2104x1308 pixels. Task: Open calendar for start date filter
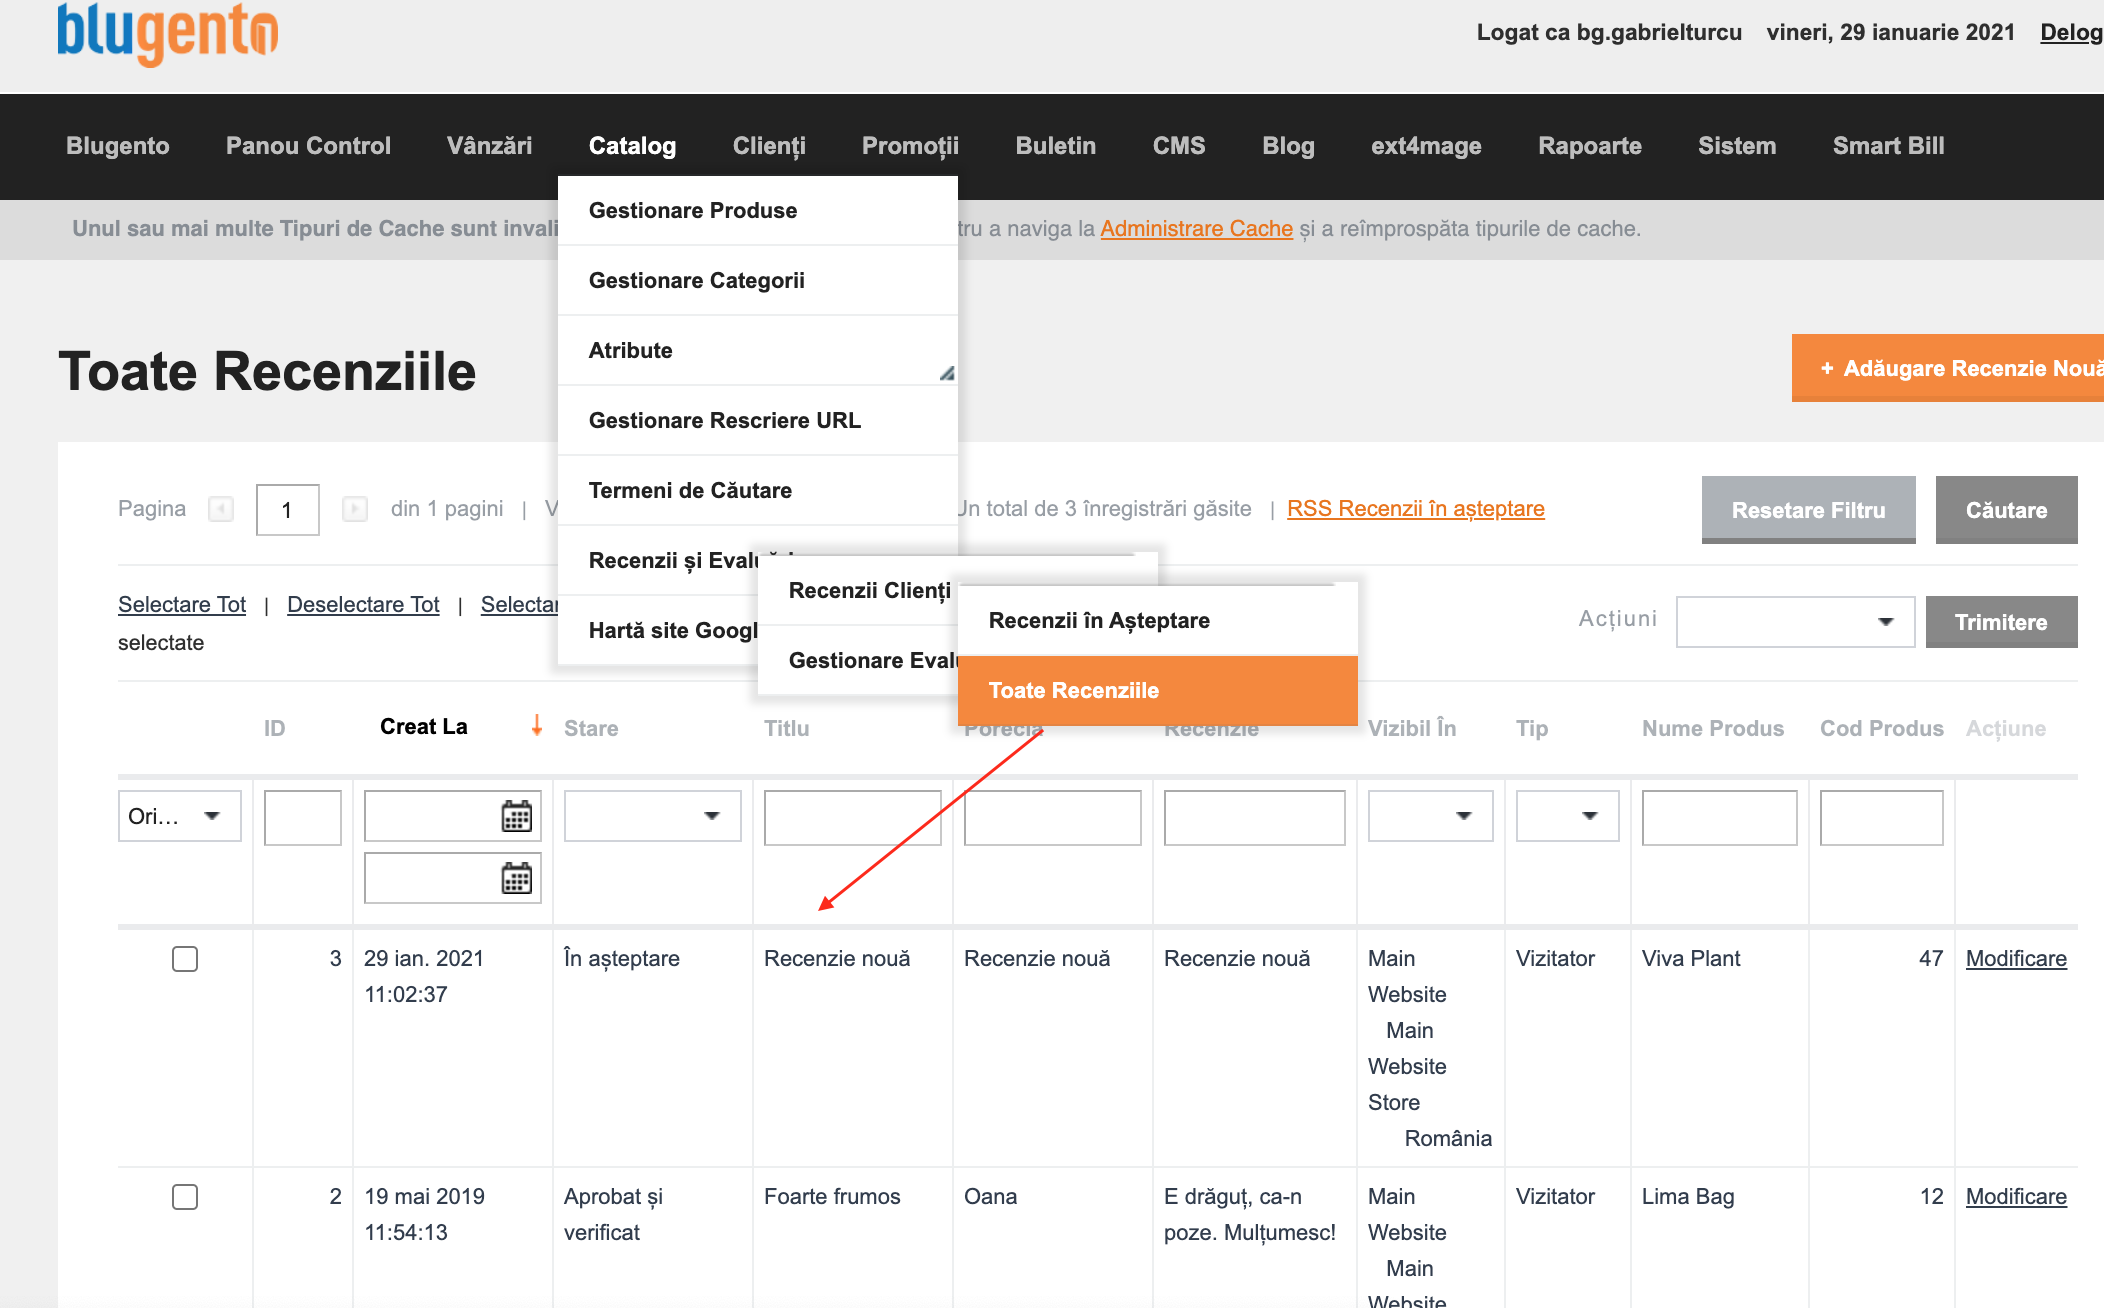click(x=516, y=816)
